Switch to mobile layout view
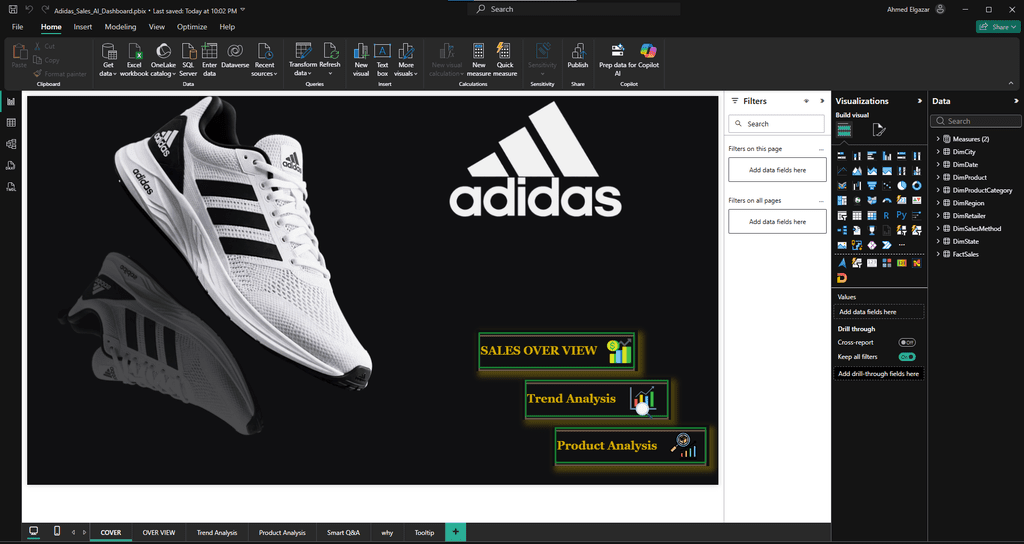 click(57, 532)
